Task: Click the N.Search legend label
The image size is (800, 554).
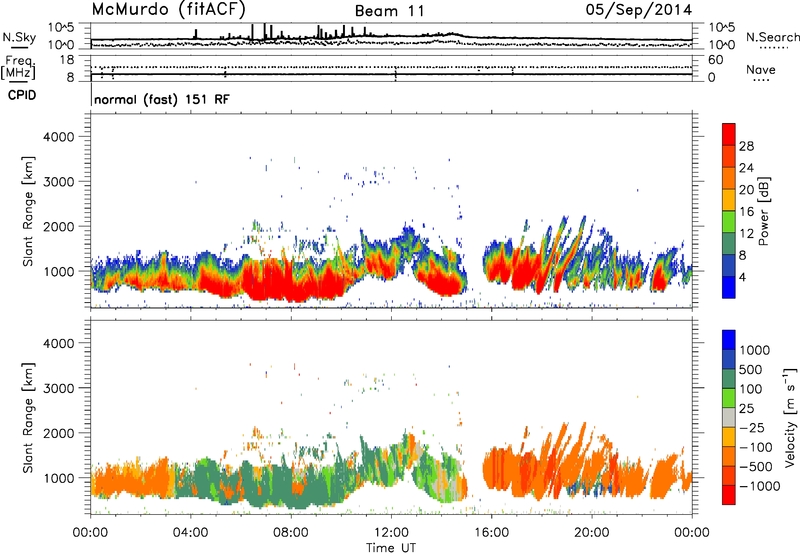Action: 773,37
